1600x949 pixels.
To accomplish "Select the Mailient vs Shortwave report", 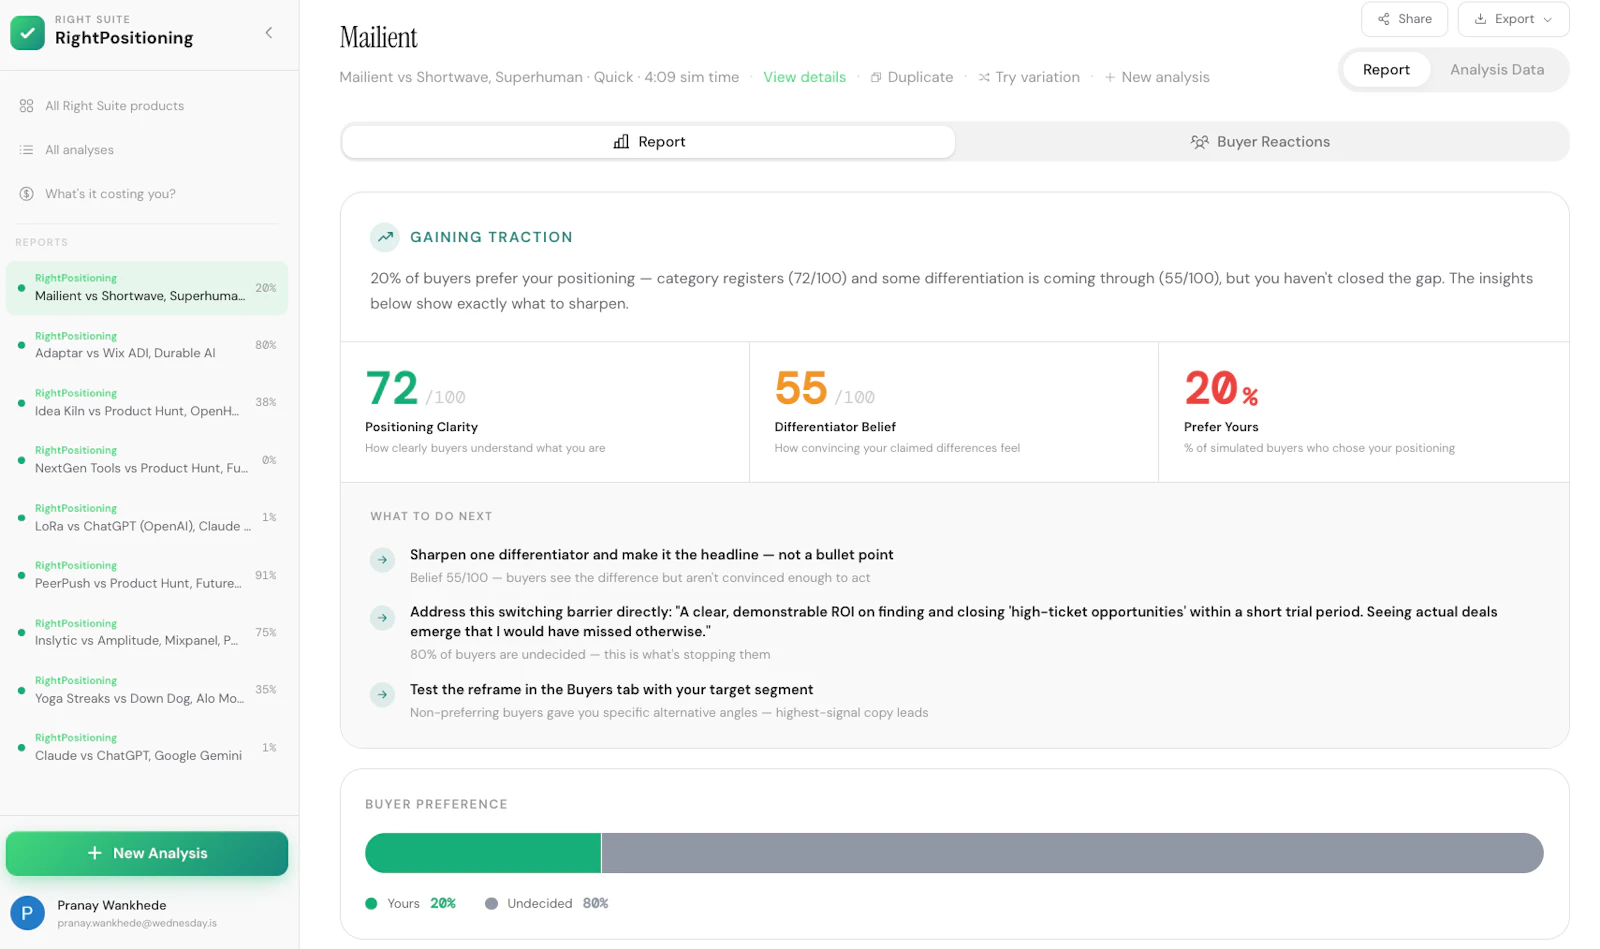I will click(147, 288).
